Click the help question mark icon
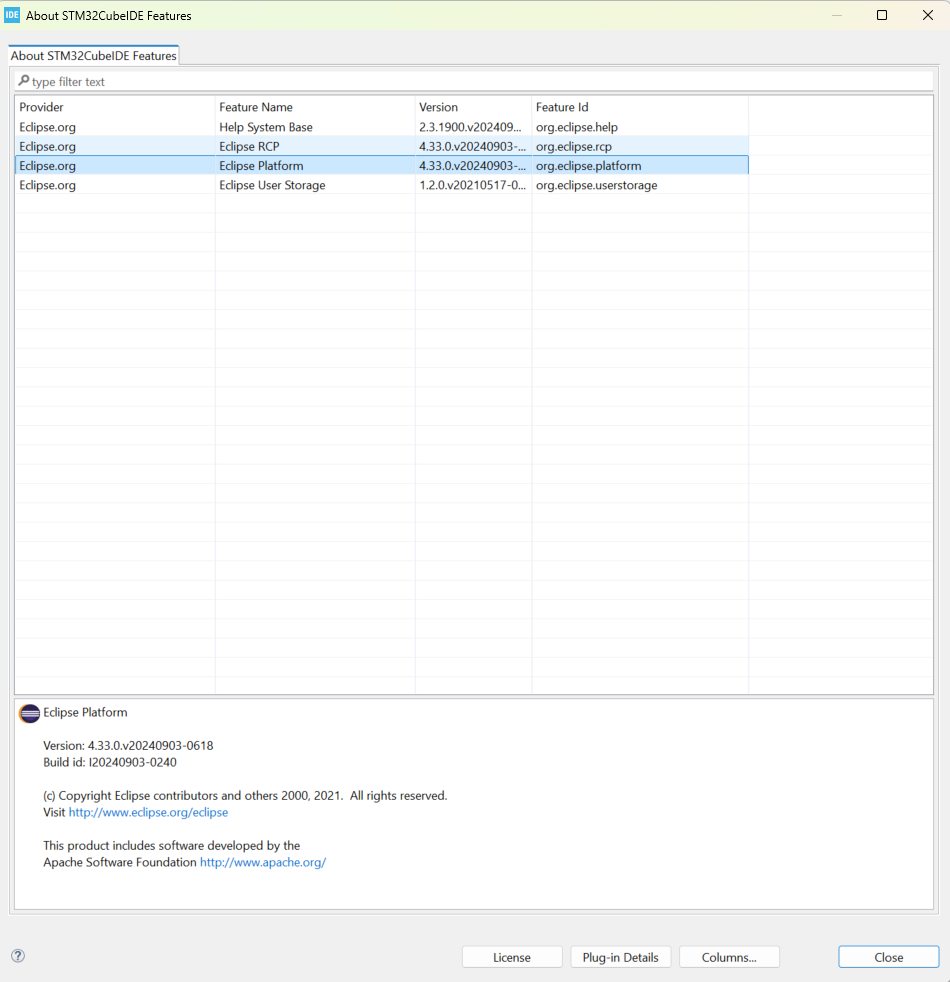The image size is (950, 982). [18, 955]
